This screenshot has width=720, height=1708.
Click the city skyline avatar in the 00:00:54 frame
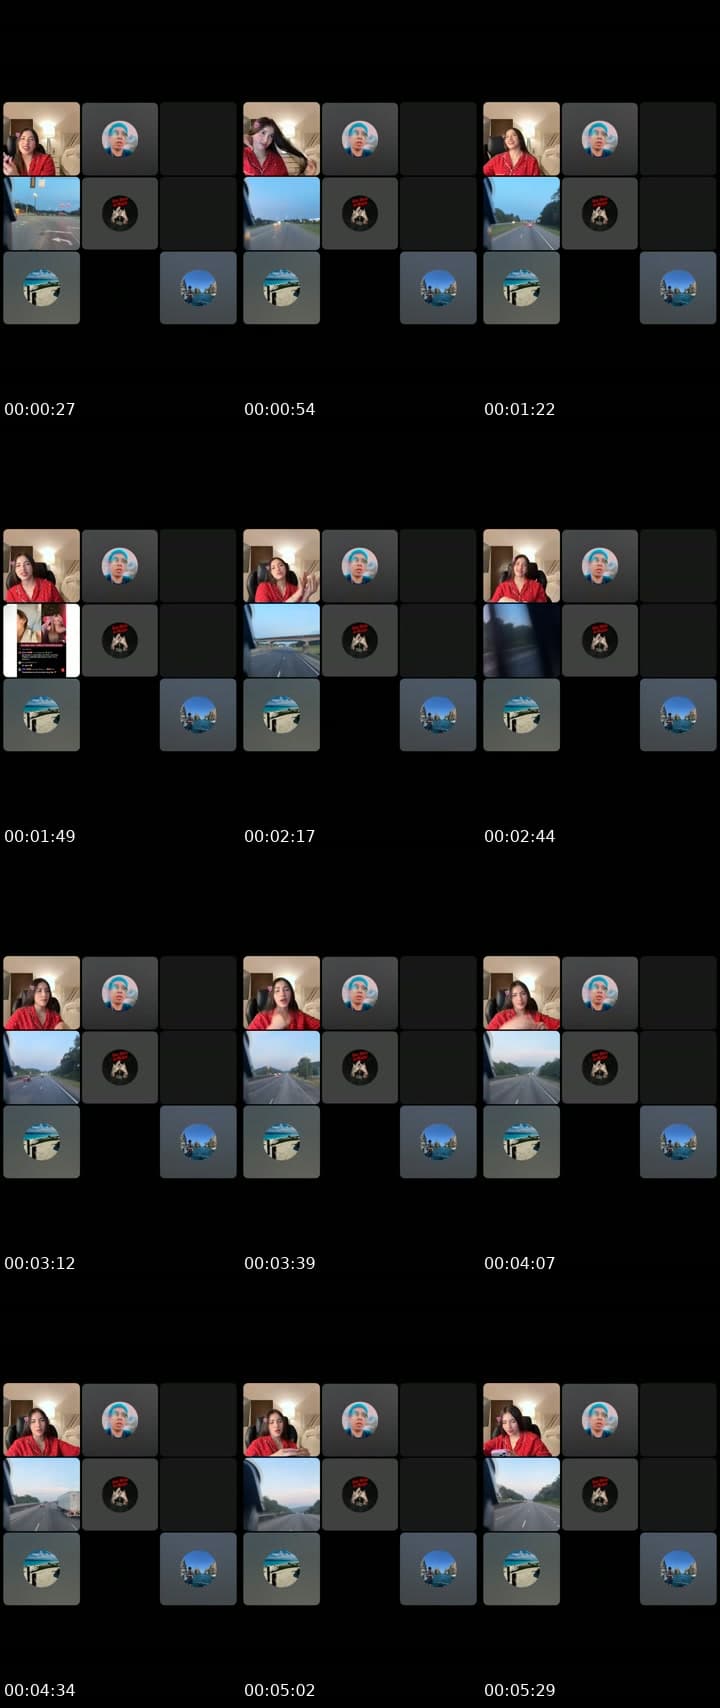click(438, 288)
